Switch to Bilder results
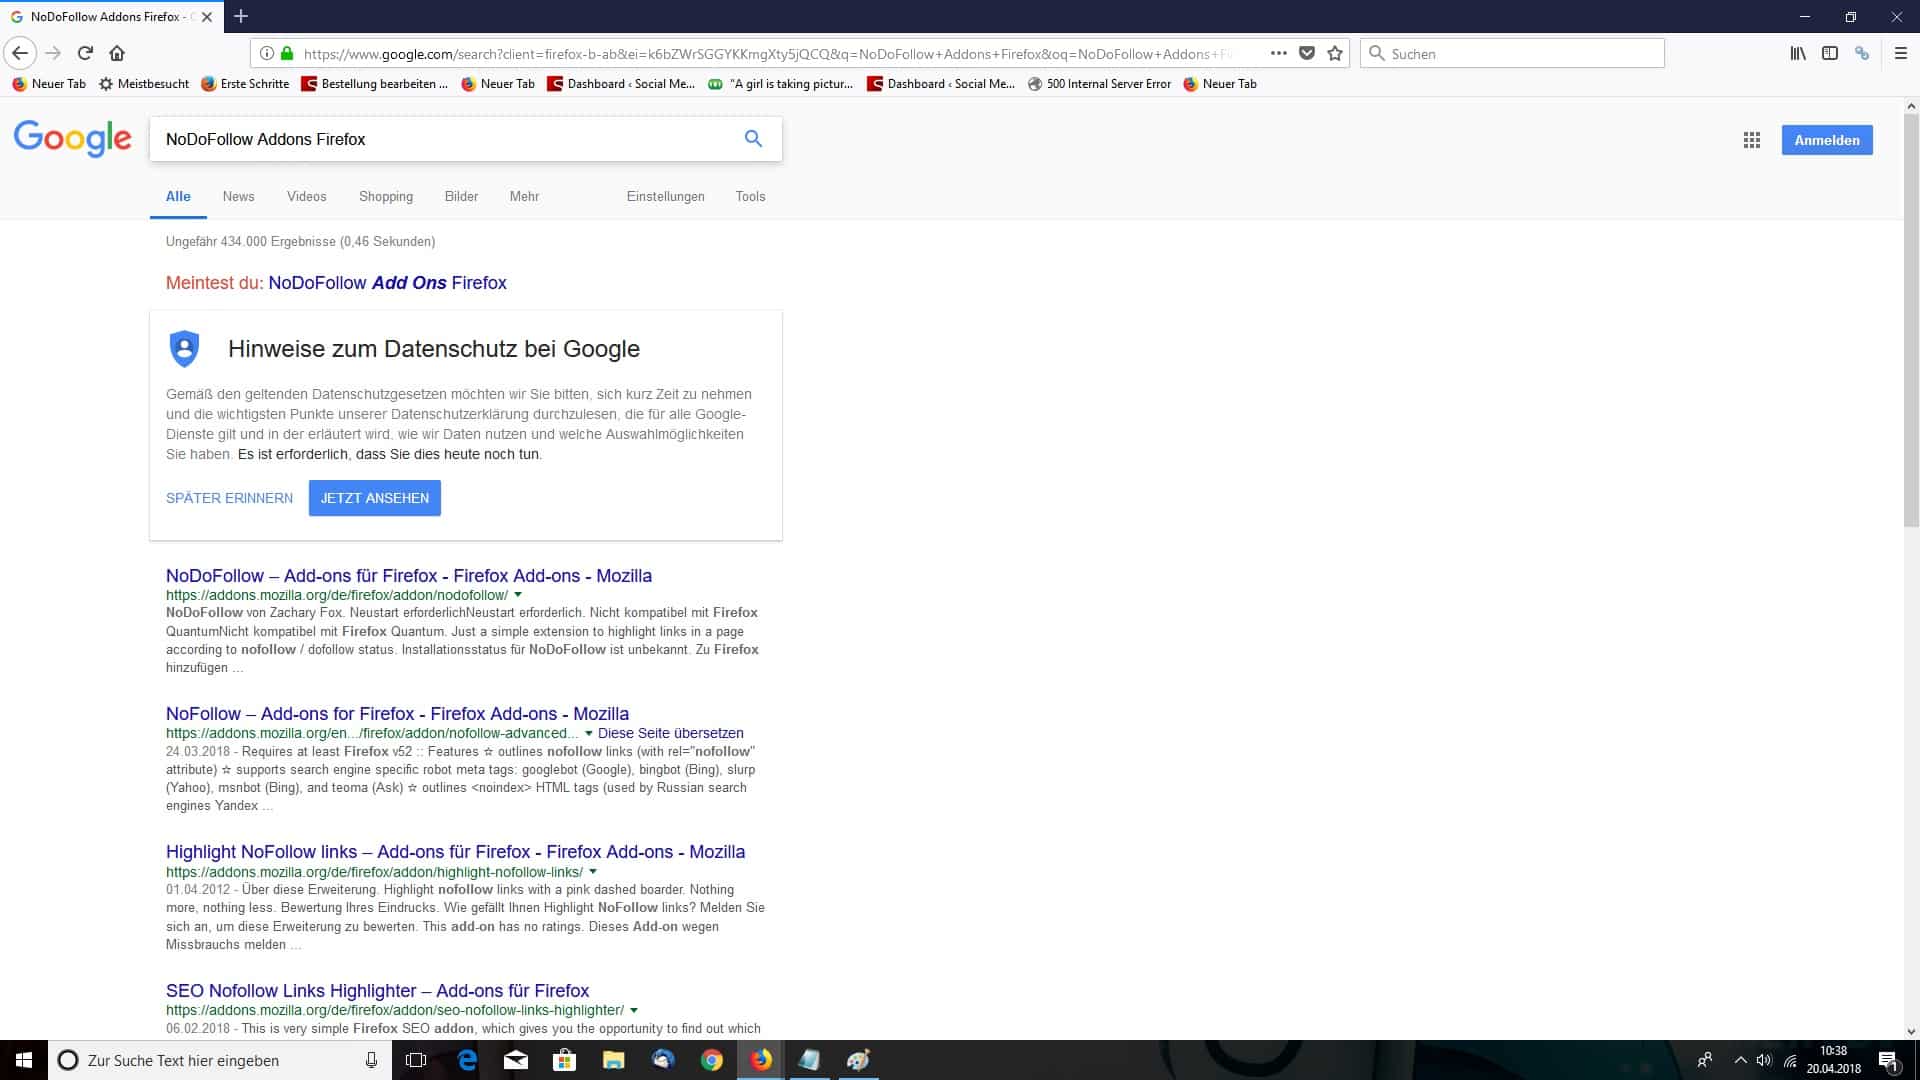Viewport: 1920px width, 1080px height. coord(461,196)
